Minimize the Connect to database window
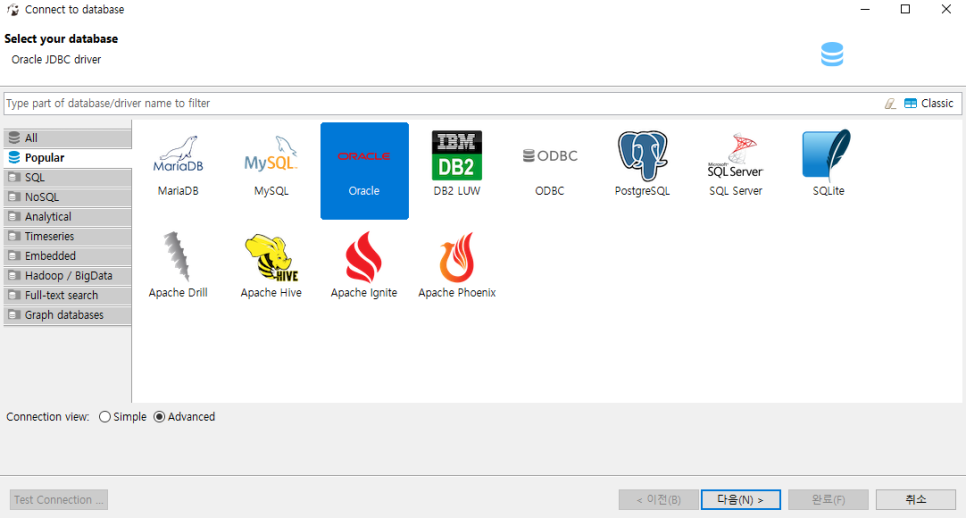 (x=865, y=9)
